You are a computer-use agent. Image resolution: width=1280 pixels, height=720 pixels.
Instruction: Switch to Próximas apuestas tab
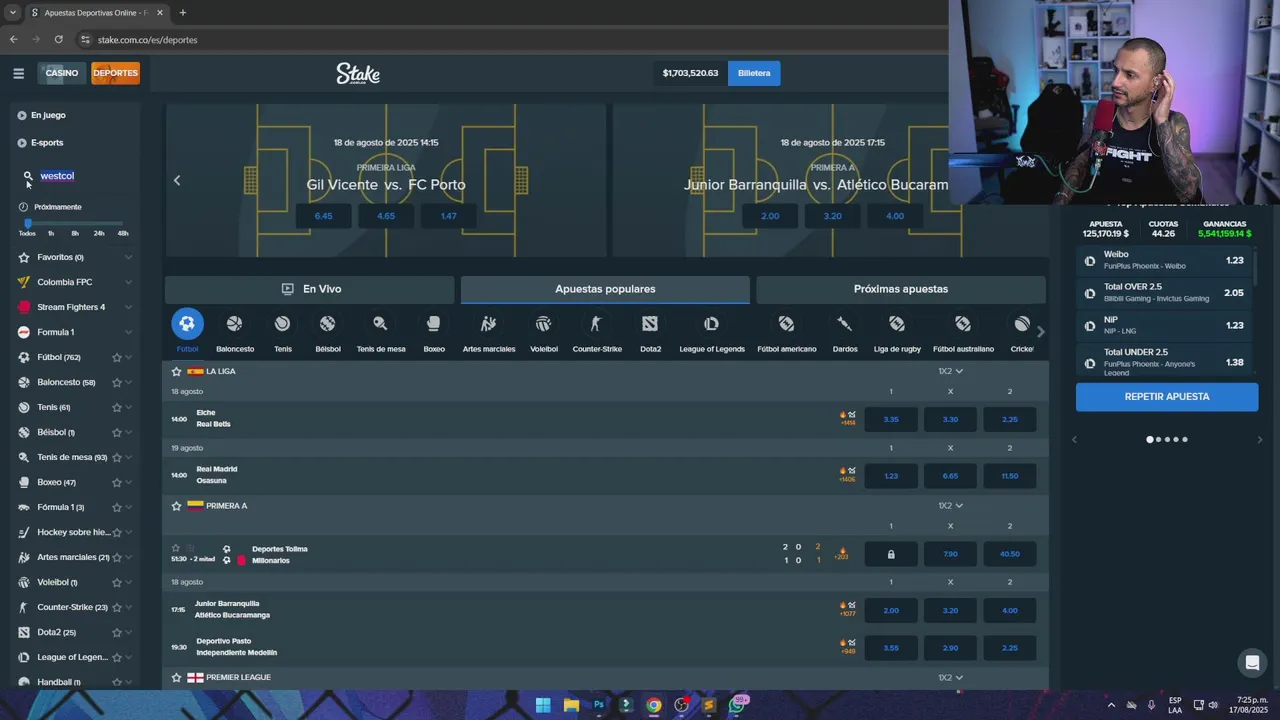[901, 289]
